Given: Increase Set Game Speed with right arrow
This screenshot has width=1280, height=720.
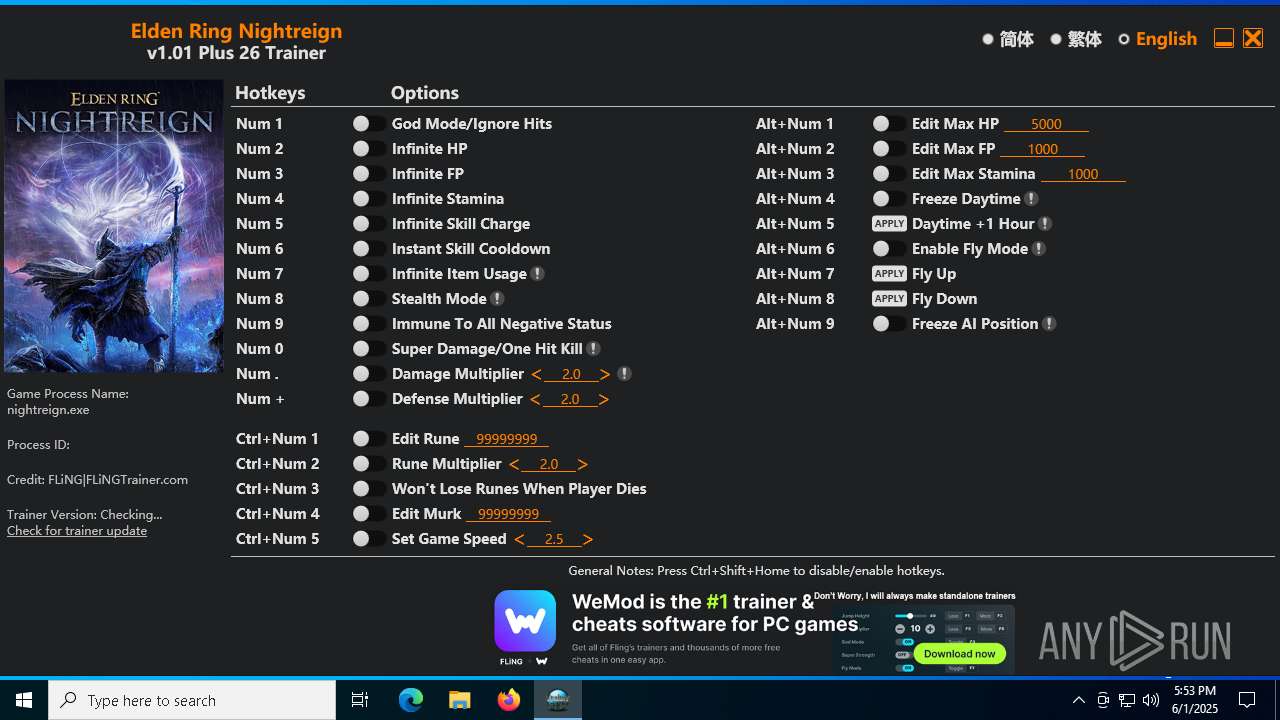Looking at the screenshot, I should (x=587, y=539).
